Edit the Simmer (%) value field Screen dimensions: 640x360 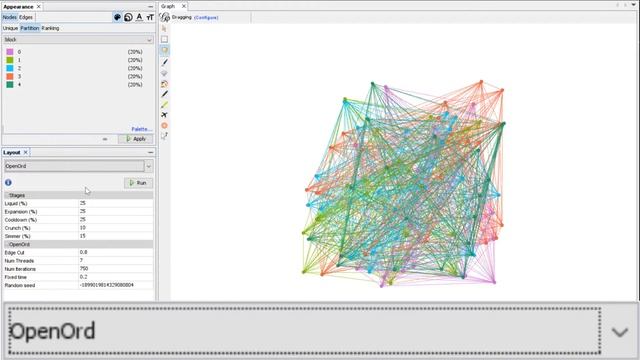pos(116,236)
